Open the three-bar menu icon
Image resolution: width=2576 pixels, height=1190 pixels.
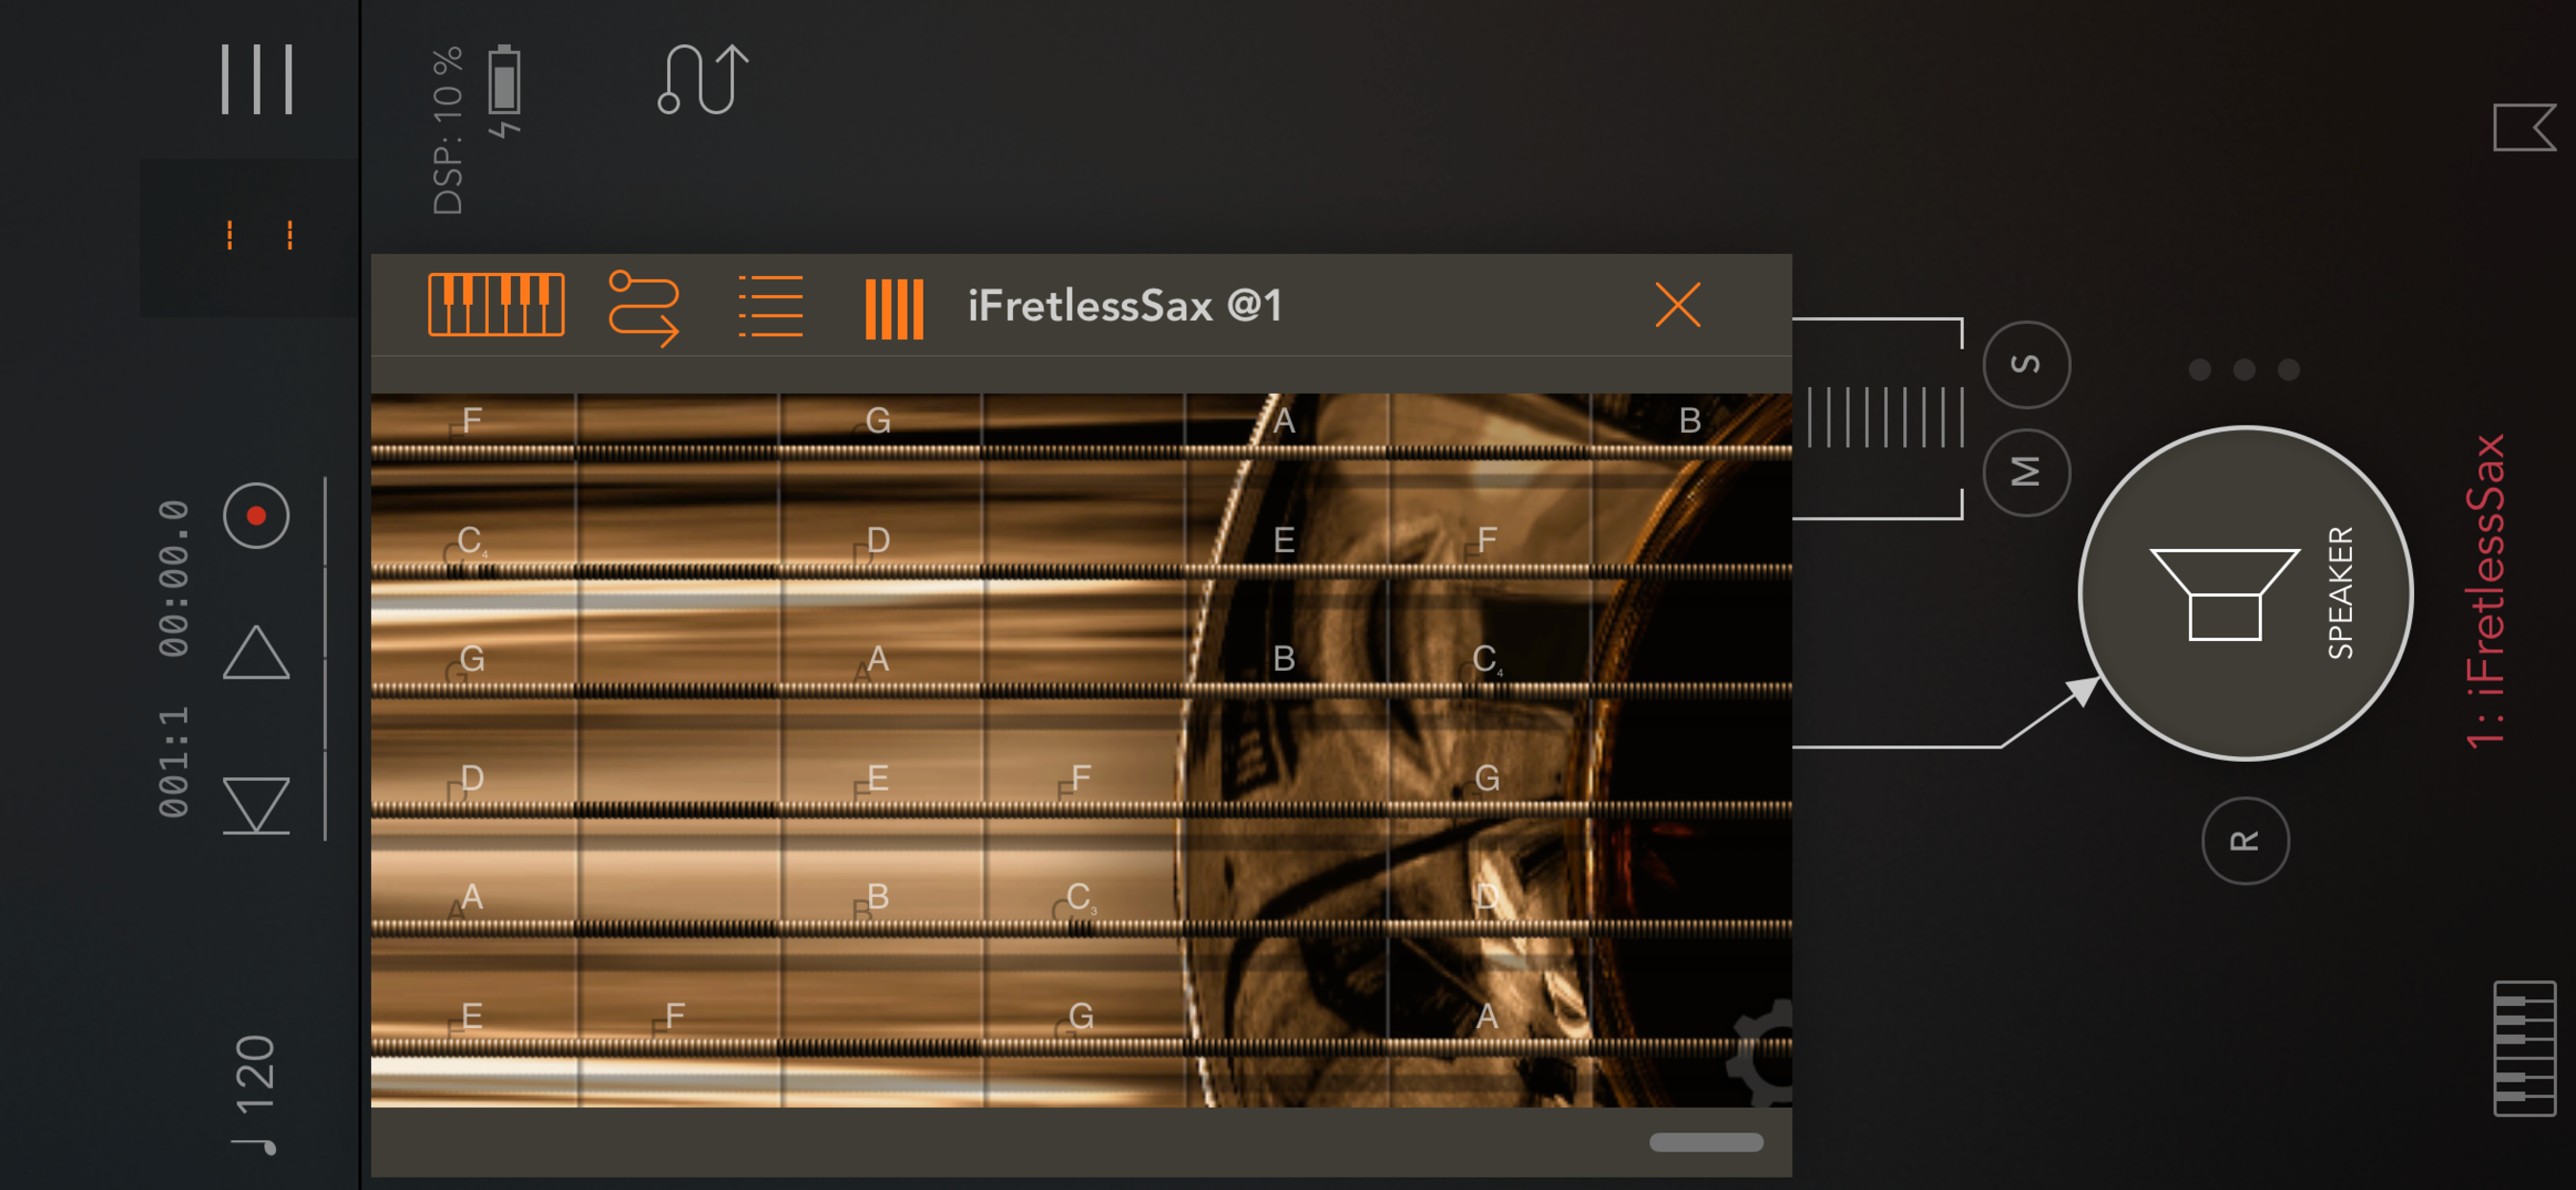click(257, 79)
